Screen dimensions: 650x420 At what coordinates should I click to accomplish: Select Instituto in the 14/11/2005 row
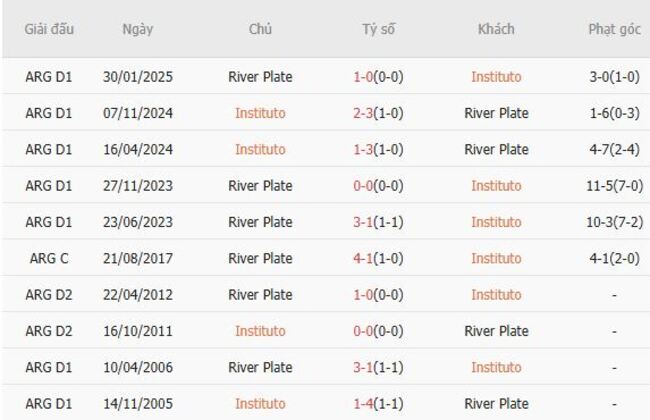point(260,404)
